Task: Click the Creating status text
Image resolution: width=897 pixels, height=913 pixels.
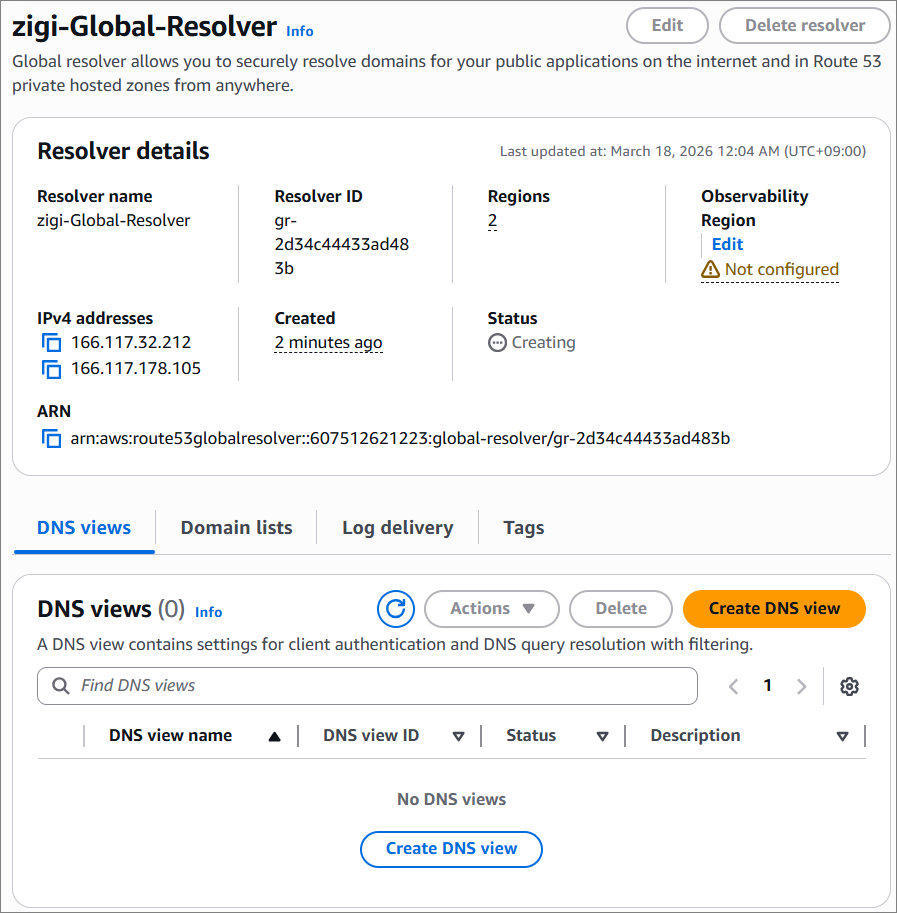Action: click(x=543, y=342)
